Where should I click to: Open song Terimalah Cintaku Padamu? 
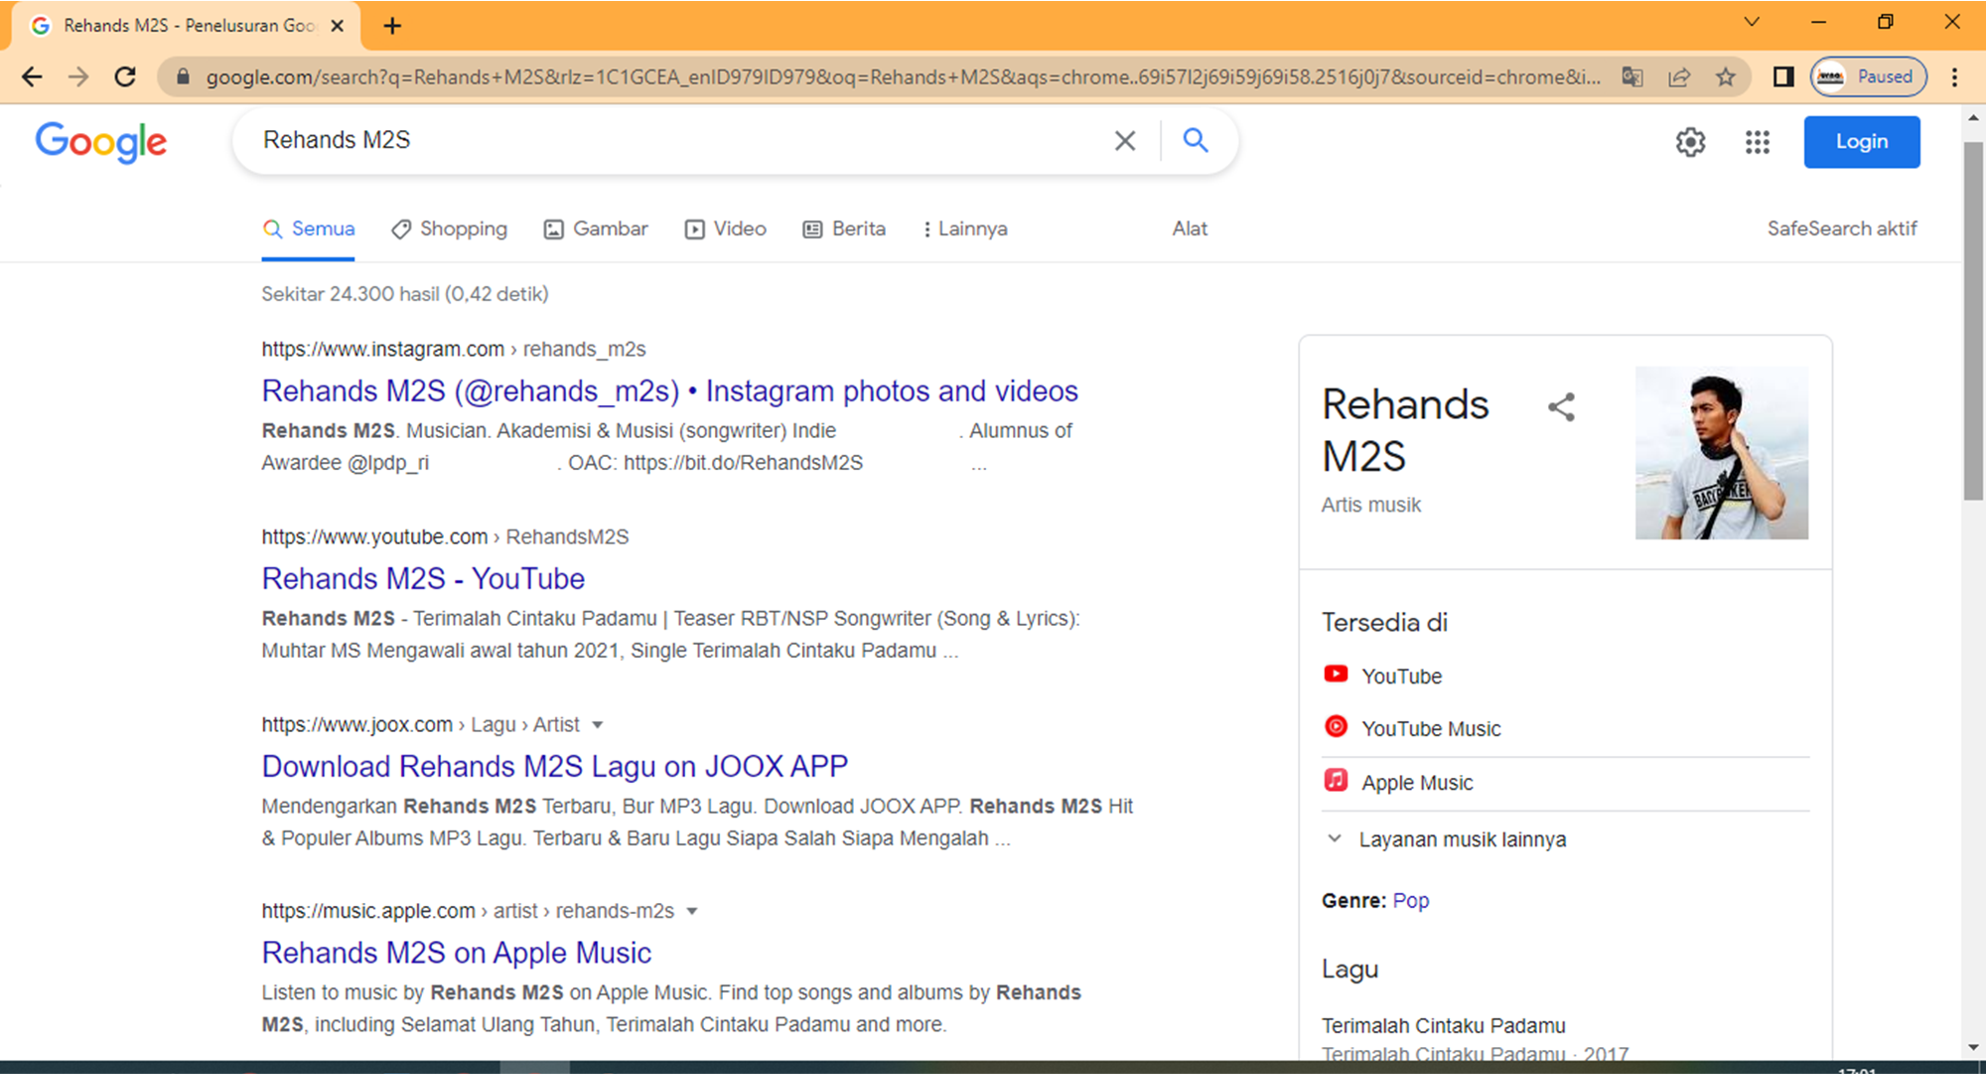[x=1444, y=1026]
